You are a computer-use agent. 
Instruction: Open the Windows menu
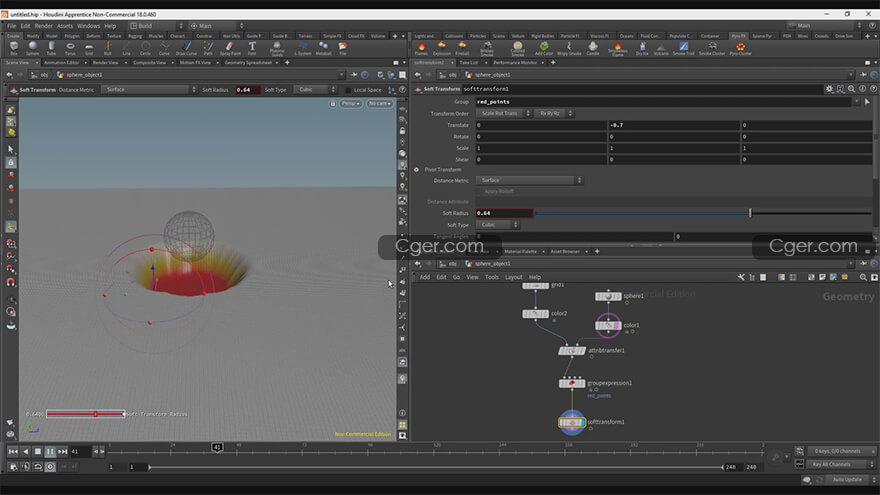88,26
